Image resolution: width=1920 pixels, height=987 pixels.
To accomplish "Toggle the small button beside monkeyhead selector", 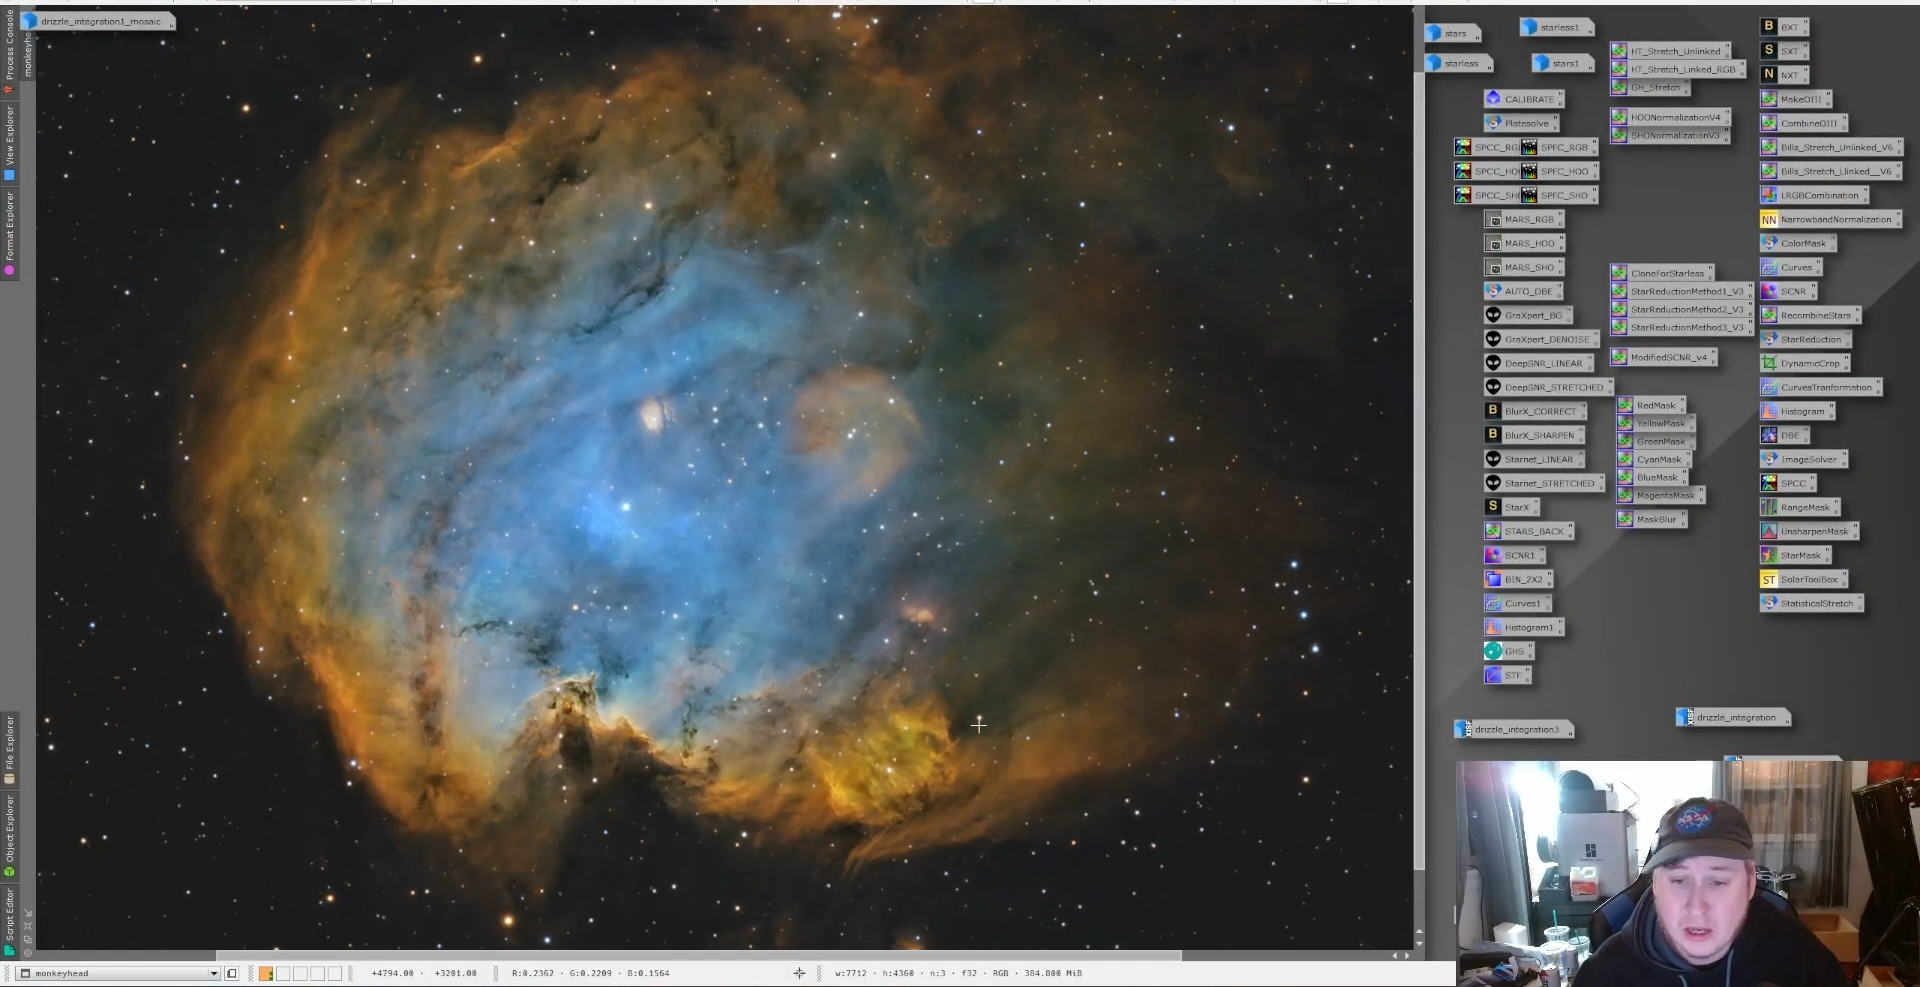I will 232,973.
